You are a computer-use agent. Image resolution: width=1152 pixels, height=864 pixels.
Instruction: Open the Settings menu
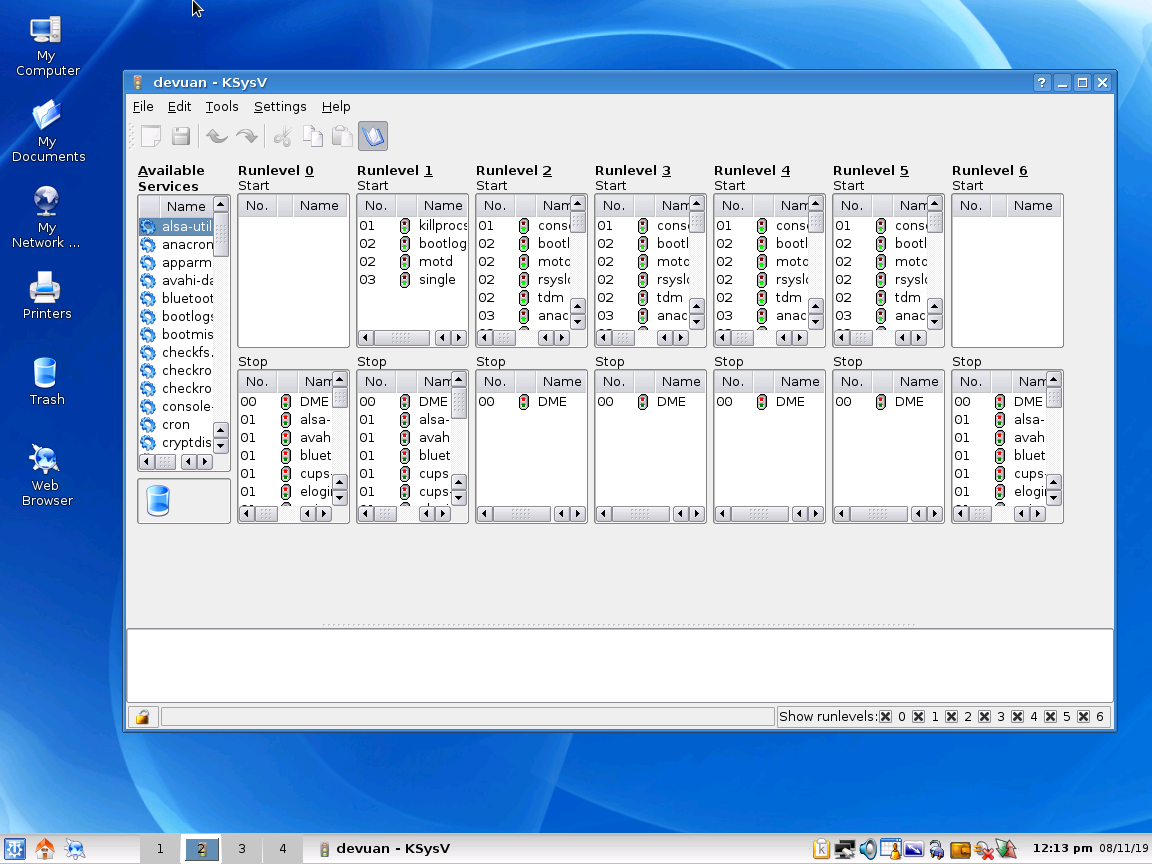point(280,107)
